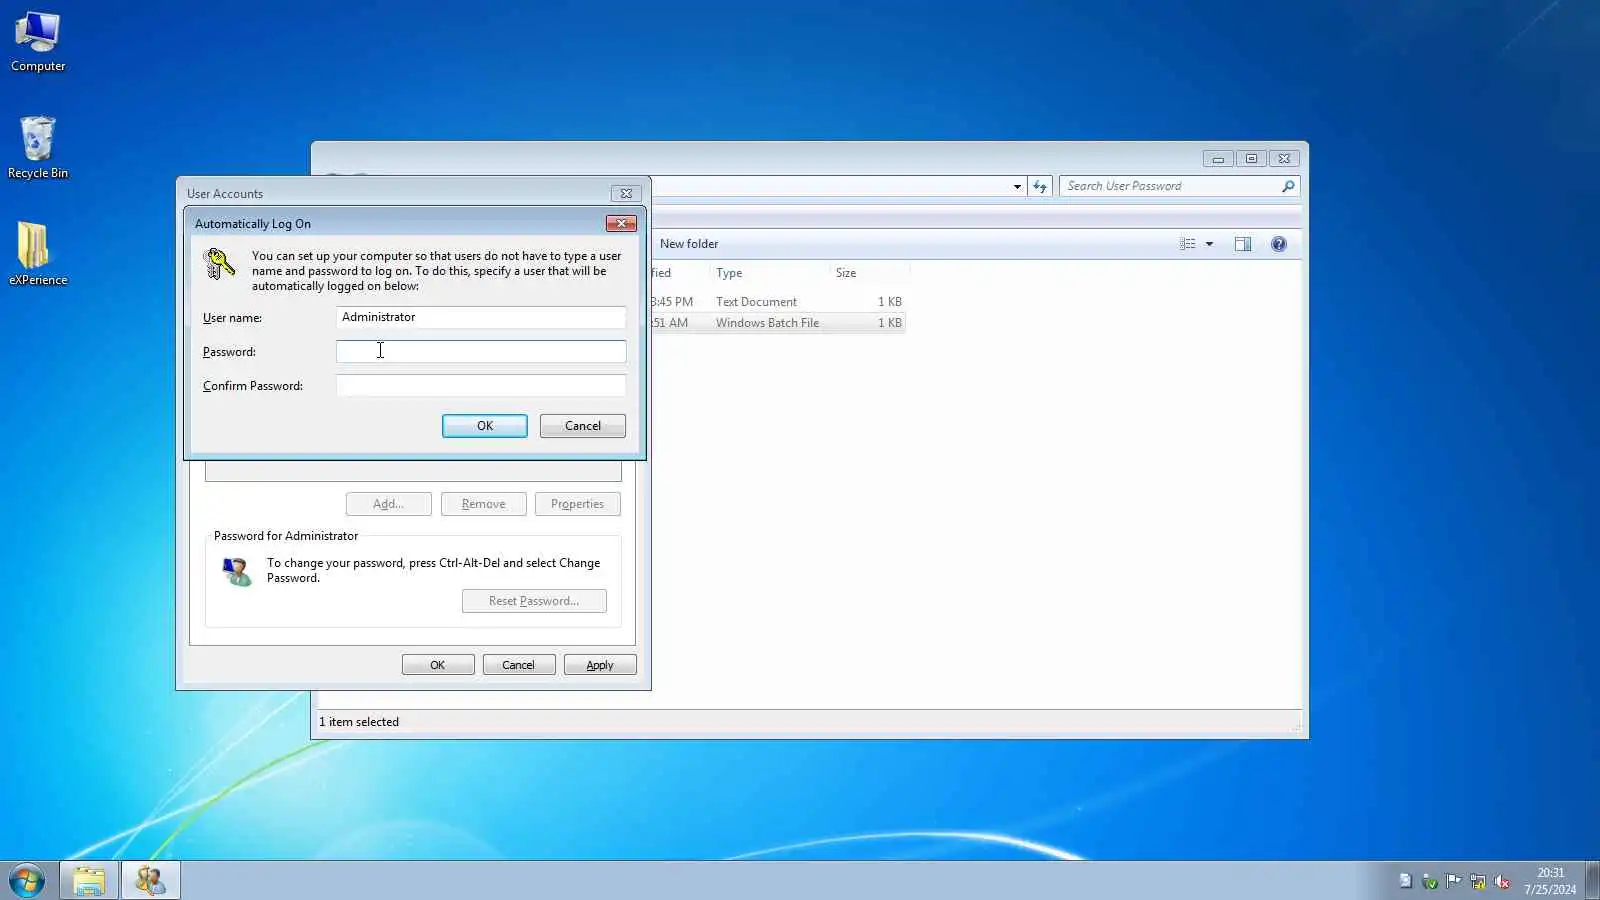The width and height of the screenshot is (1600, 900).
Task: Click the 1 KB size of Text Document
Action: (x=890, y=302)
